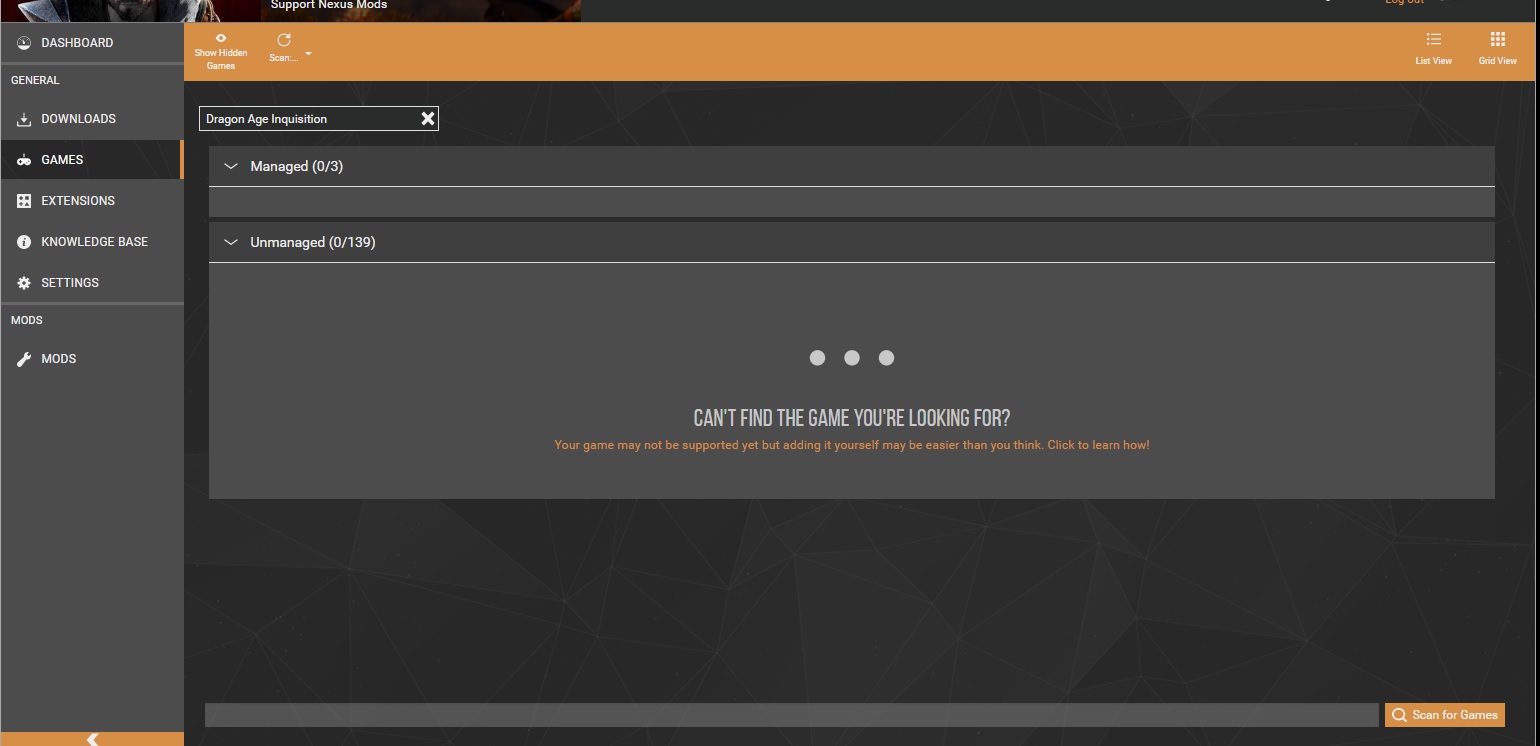Viewport: 1540px width, 746px height.
Task: Click the Dashboard gauge icon
Action: pos(24,43)
